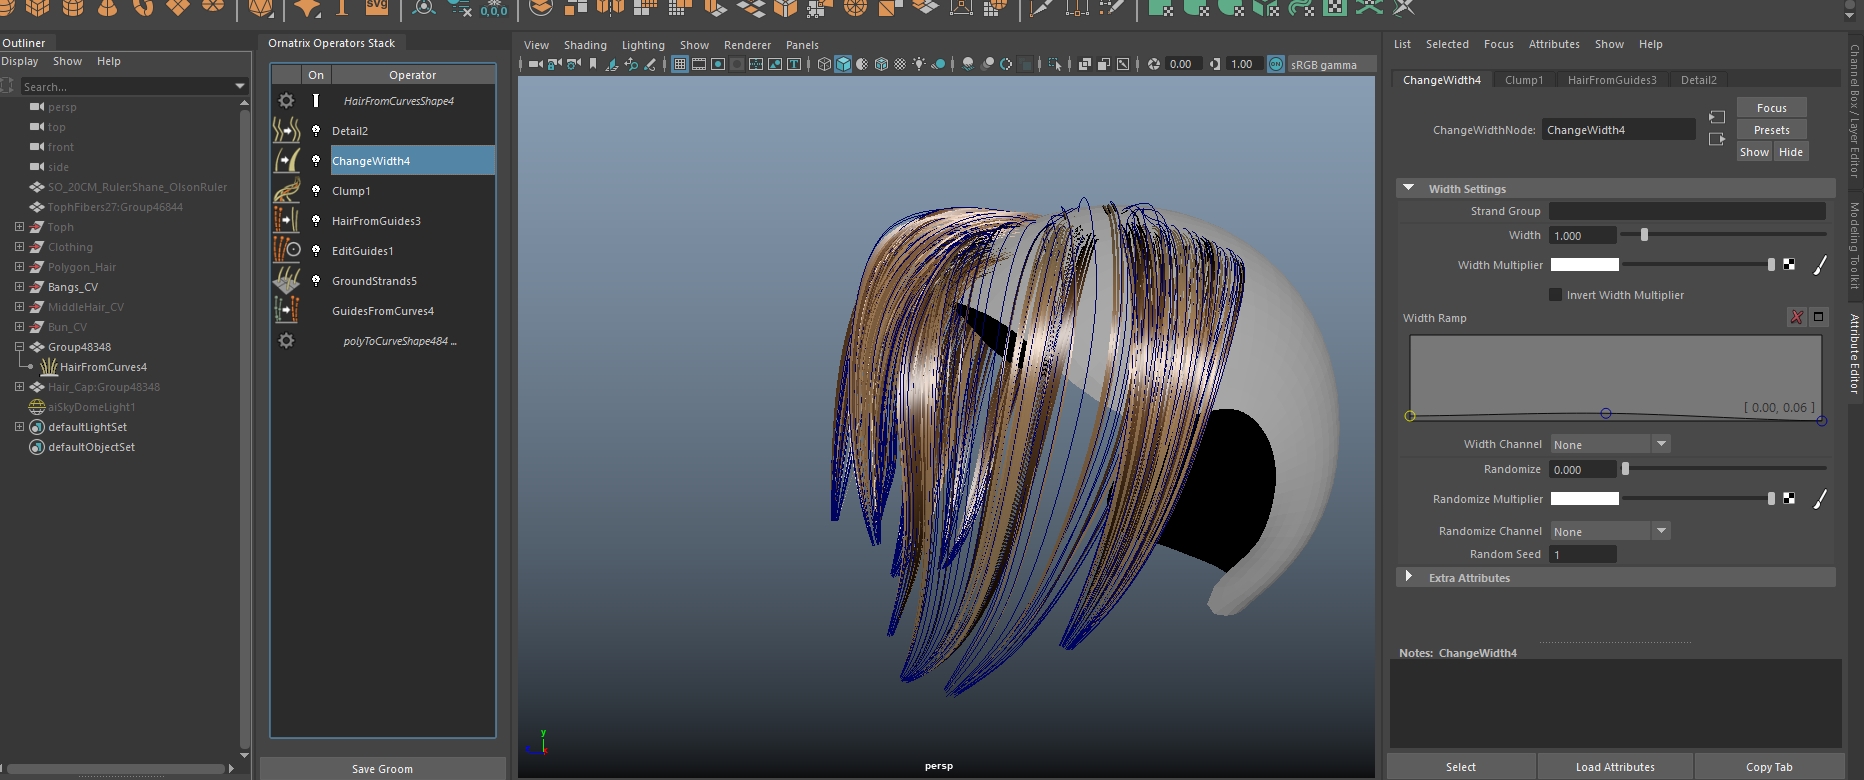Expand the Extra Attributes section

1409,577
